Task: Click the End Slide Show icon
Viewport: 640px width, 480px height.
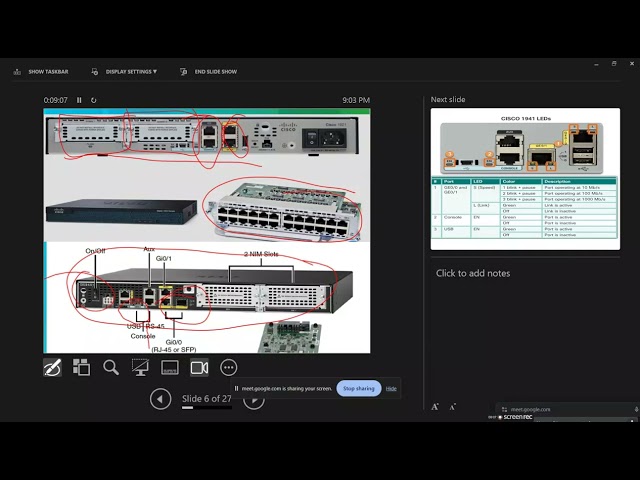Action: [184, 71]
